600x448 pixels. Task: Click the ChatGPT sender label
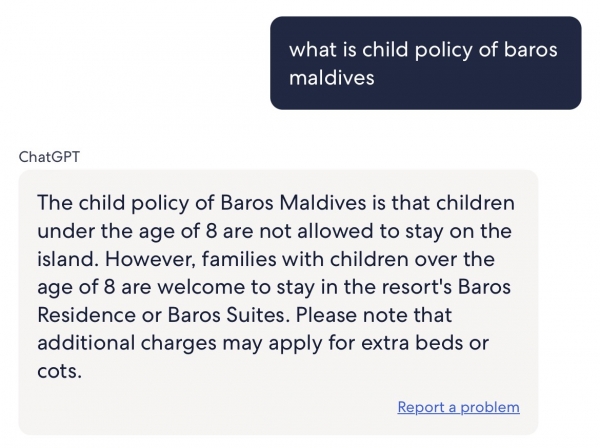[x=49, y=157]
